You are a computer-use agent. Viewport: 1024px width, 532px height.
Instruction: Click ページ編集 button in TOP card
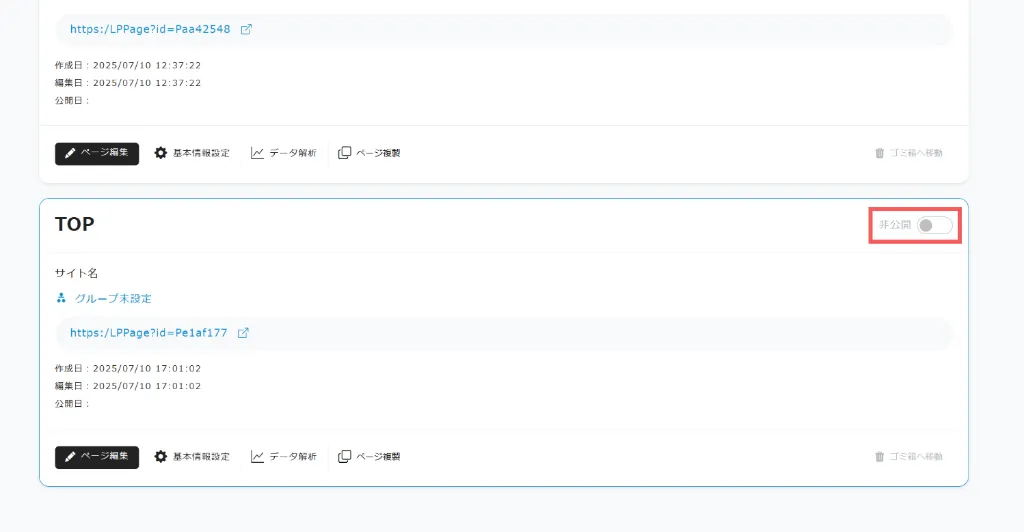tap(97, 457)
